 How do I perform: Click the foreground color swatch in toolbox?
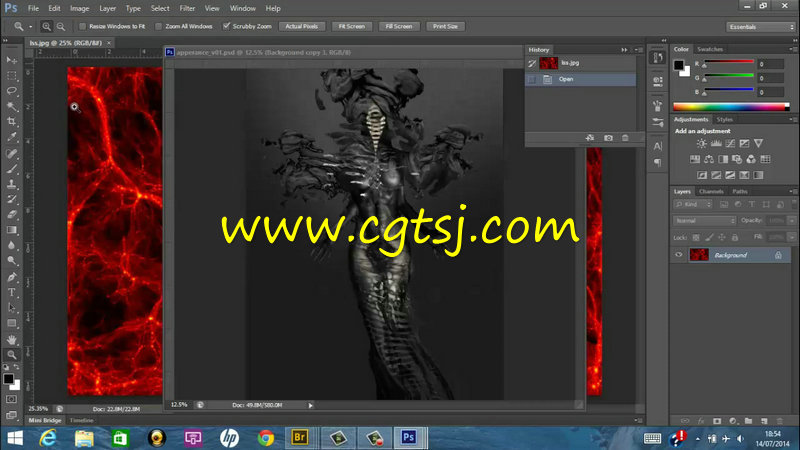[x=8, y=379]
